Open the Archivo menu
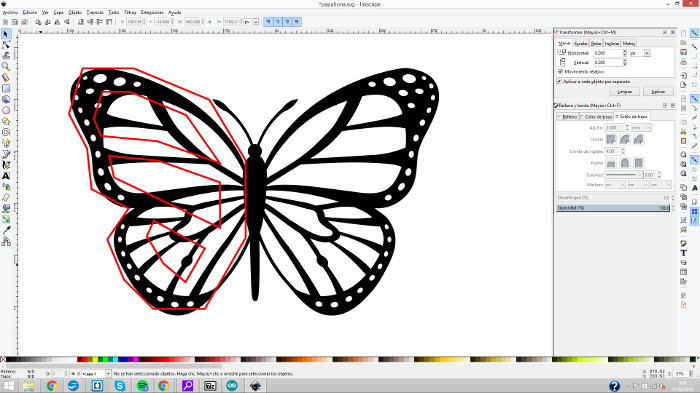 click(x=10, y=13)
